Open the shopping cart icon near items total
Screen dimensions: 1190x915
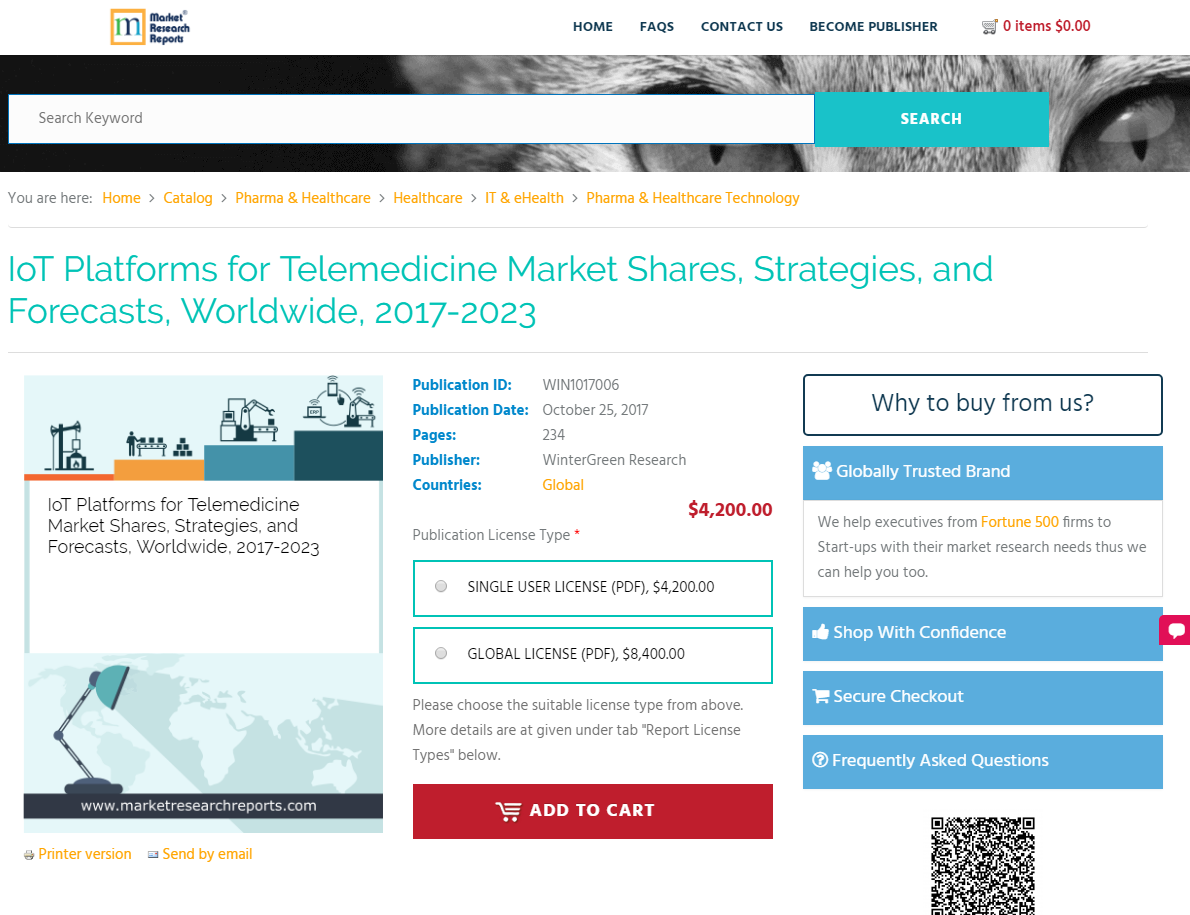pos(991,26)
